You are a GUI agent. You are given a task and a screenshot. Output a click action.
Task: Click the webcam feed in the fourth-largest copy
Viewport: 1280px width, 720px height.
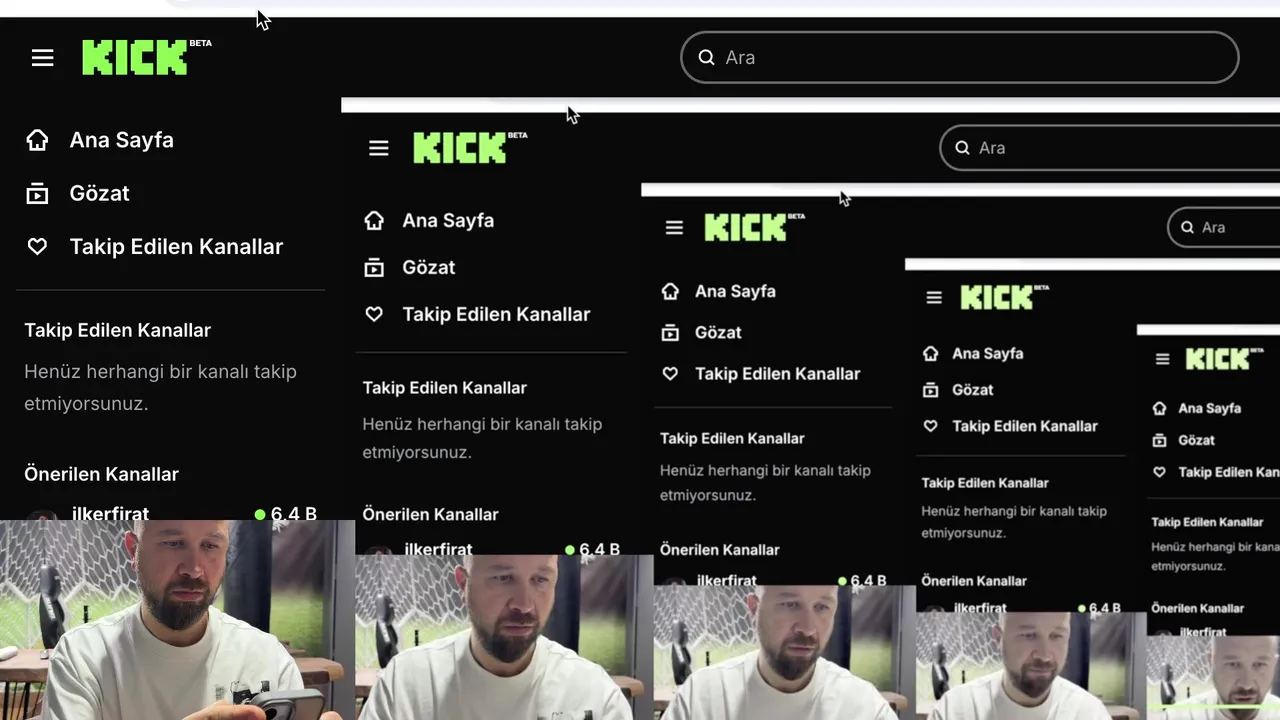click(x=1031, y=666)
